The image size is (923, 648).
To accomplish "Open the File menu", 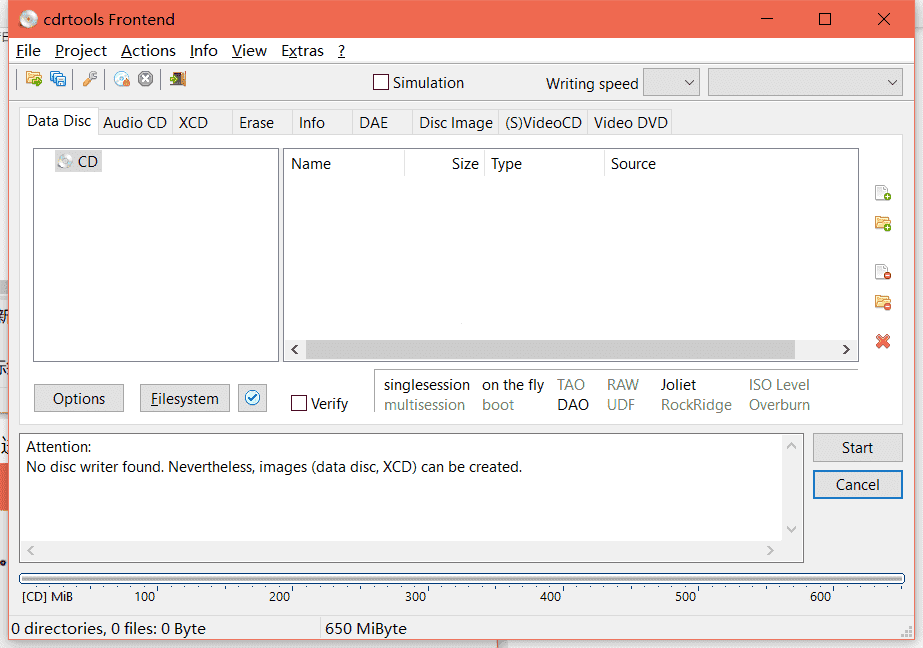I will tap(28, 51).
